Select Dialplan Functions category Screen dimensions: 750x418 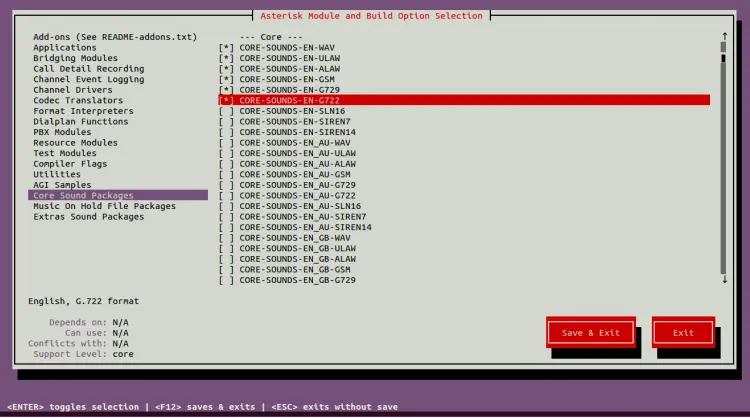80,121
